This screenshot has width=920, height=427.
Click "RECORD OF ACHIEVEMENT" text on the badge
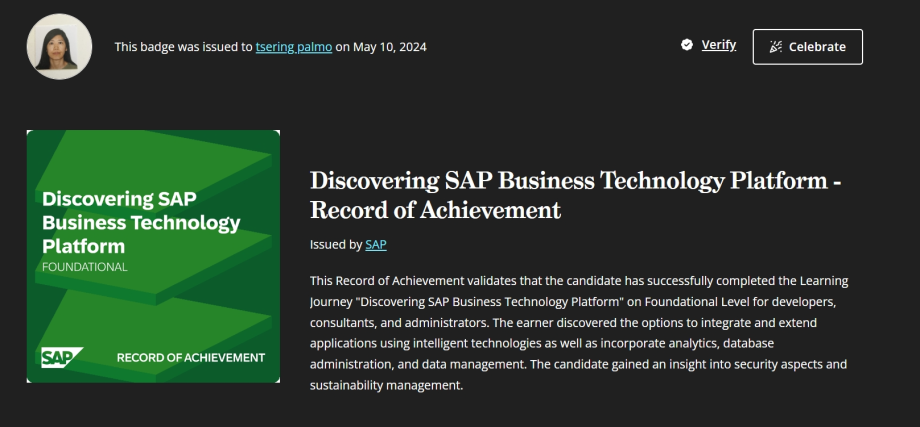click(x=191, y=358)
